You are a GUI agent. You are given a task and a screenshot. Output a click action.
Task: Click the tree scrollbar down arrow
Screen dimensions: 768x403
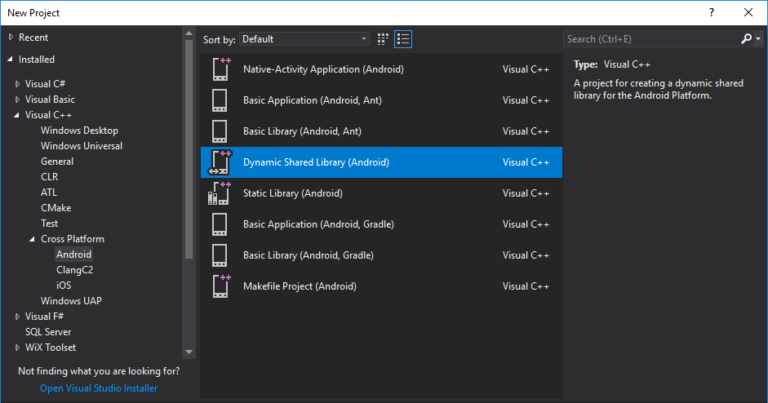click(x=189, y=352)
